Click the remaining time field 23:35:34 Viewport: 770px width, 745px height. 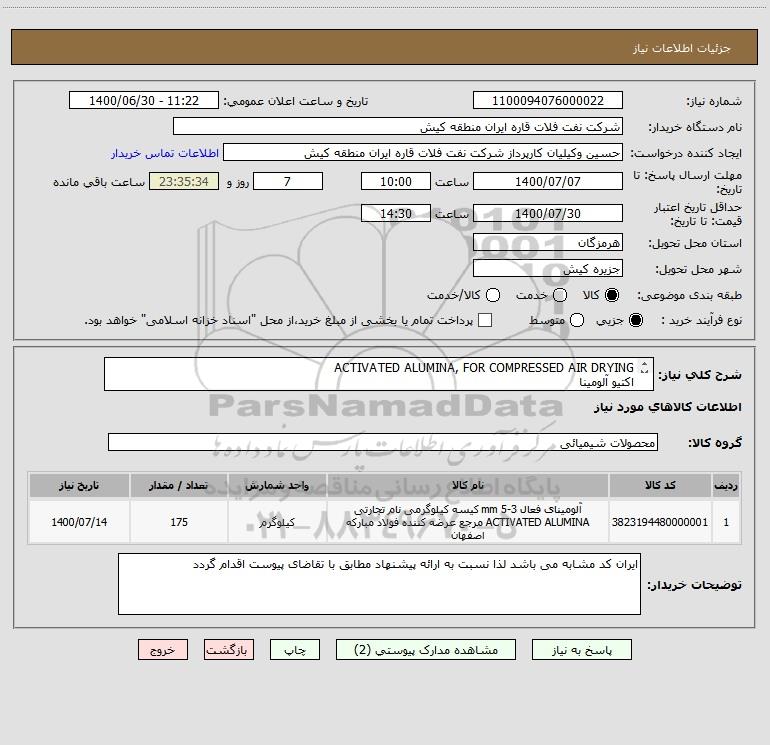(x=184, y=181)
